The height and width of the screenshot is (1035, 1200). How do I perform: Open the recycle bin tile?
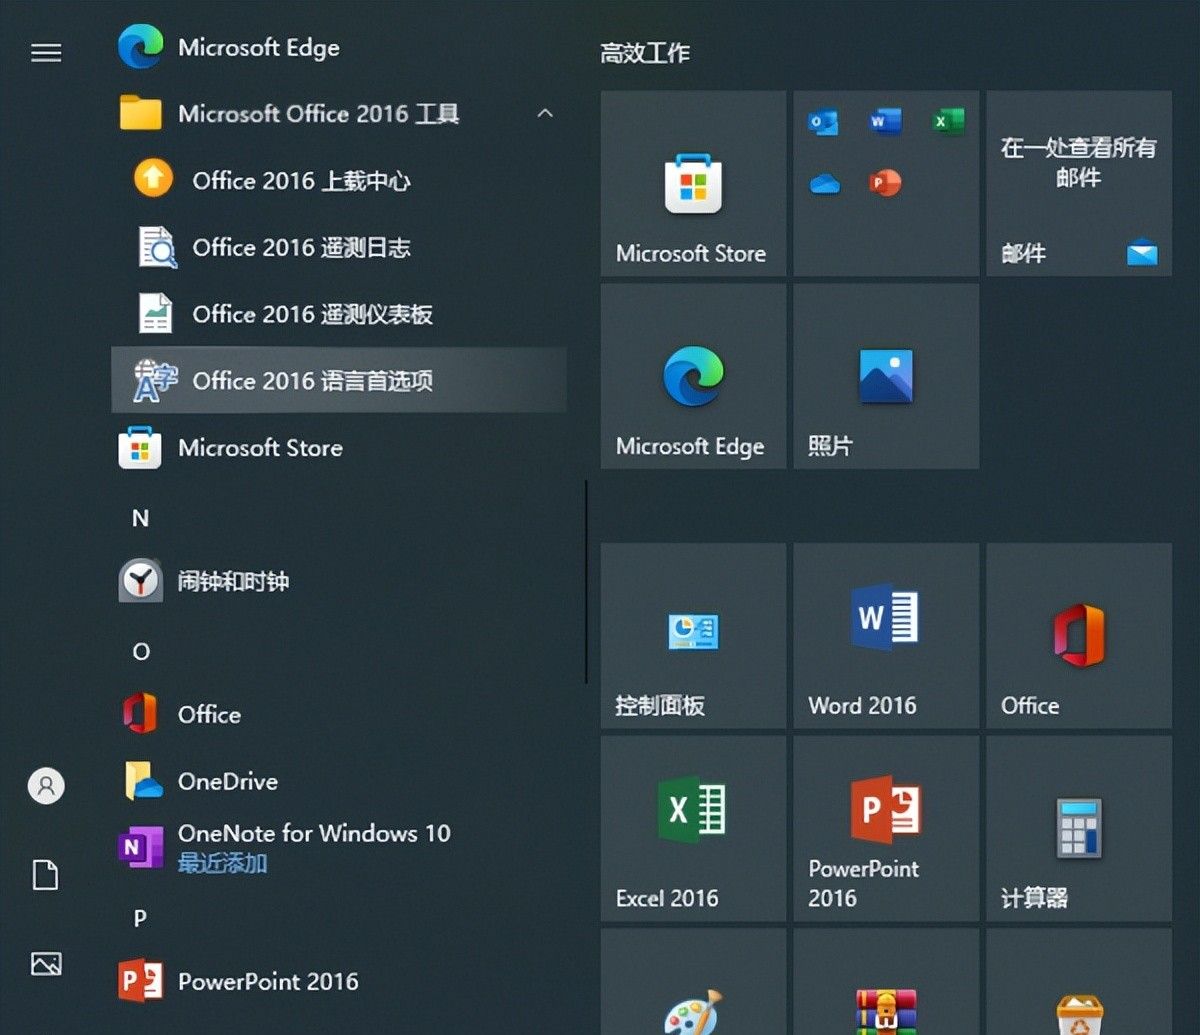coord(1079,982)
